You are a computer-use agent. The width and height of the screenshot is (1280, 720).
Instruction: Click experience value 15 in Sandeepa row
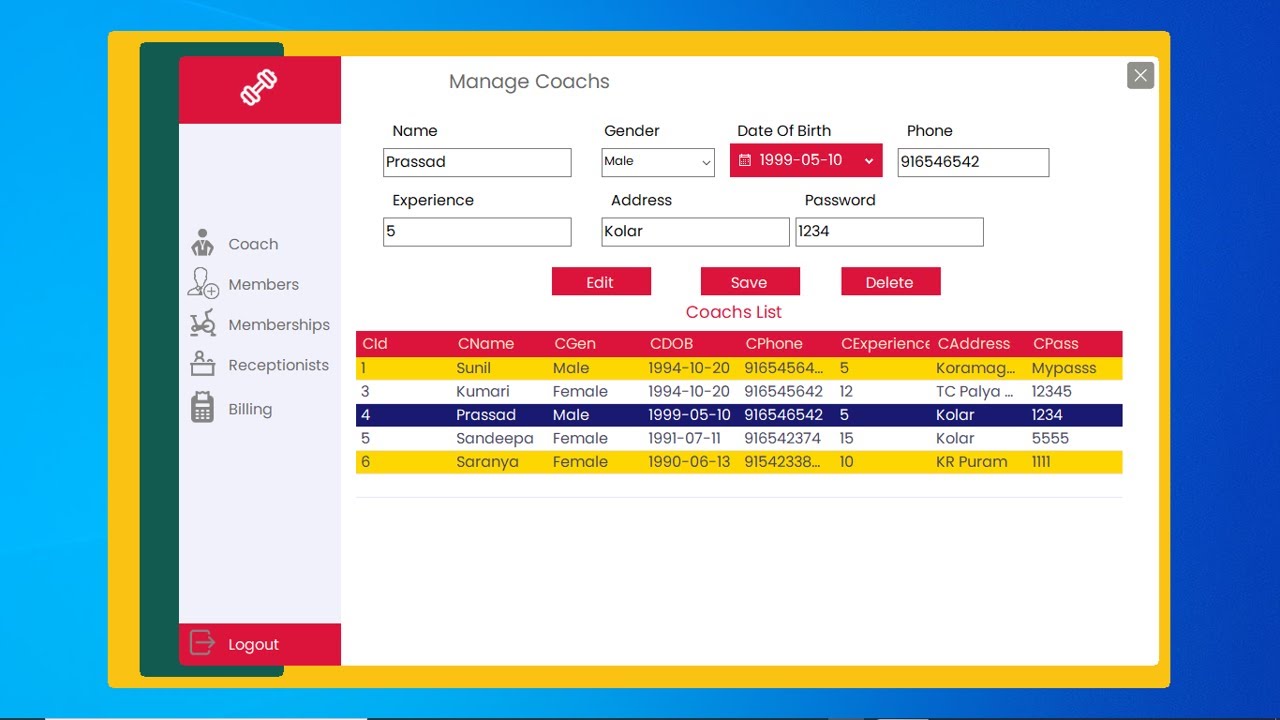coord(884,438)
